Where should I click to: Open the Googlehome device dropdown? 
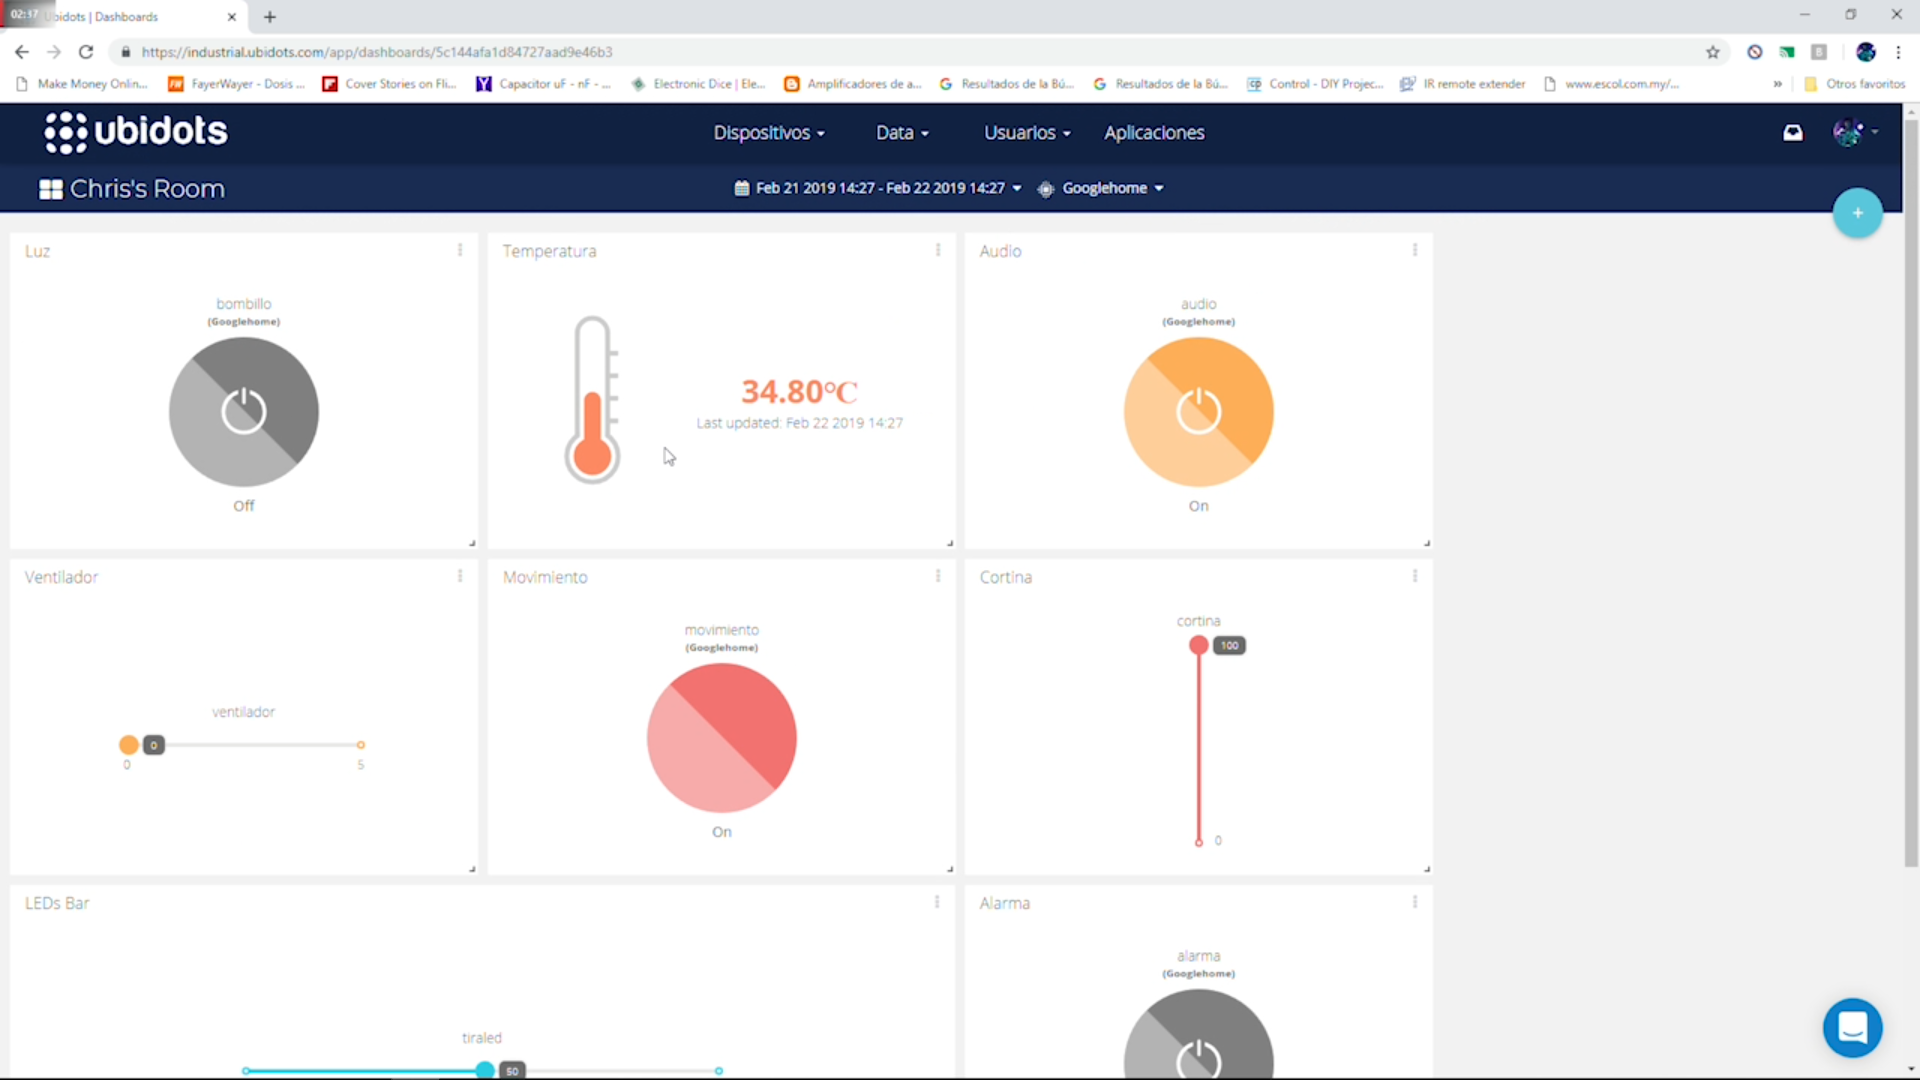tap(1101, 188)
